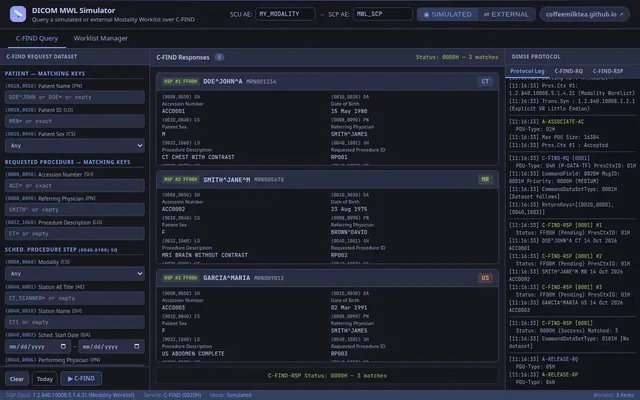Image resolution: width=640 pixels, height=400 pixels.
Task: Open the coffeemilktea.github.io link
Action: (x=584, y=14)
